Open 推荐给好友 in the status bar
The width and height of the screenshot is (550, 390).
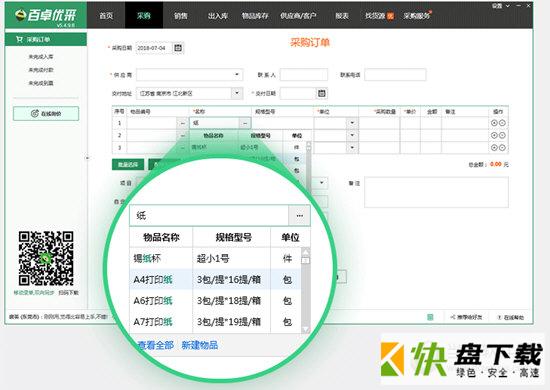click(x=466, y=317)
